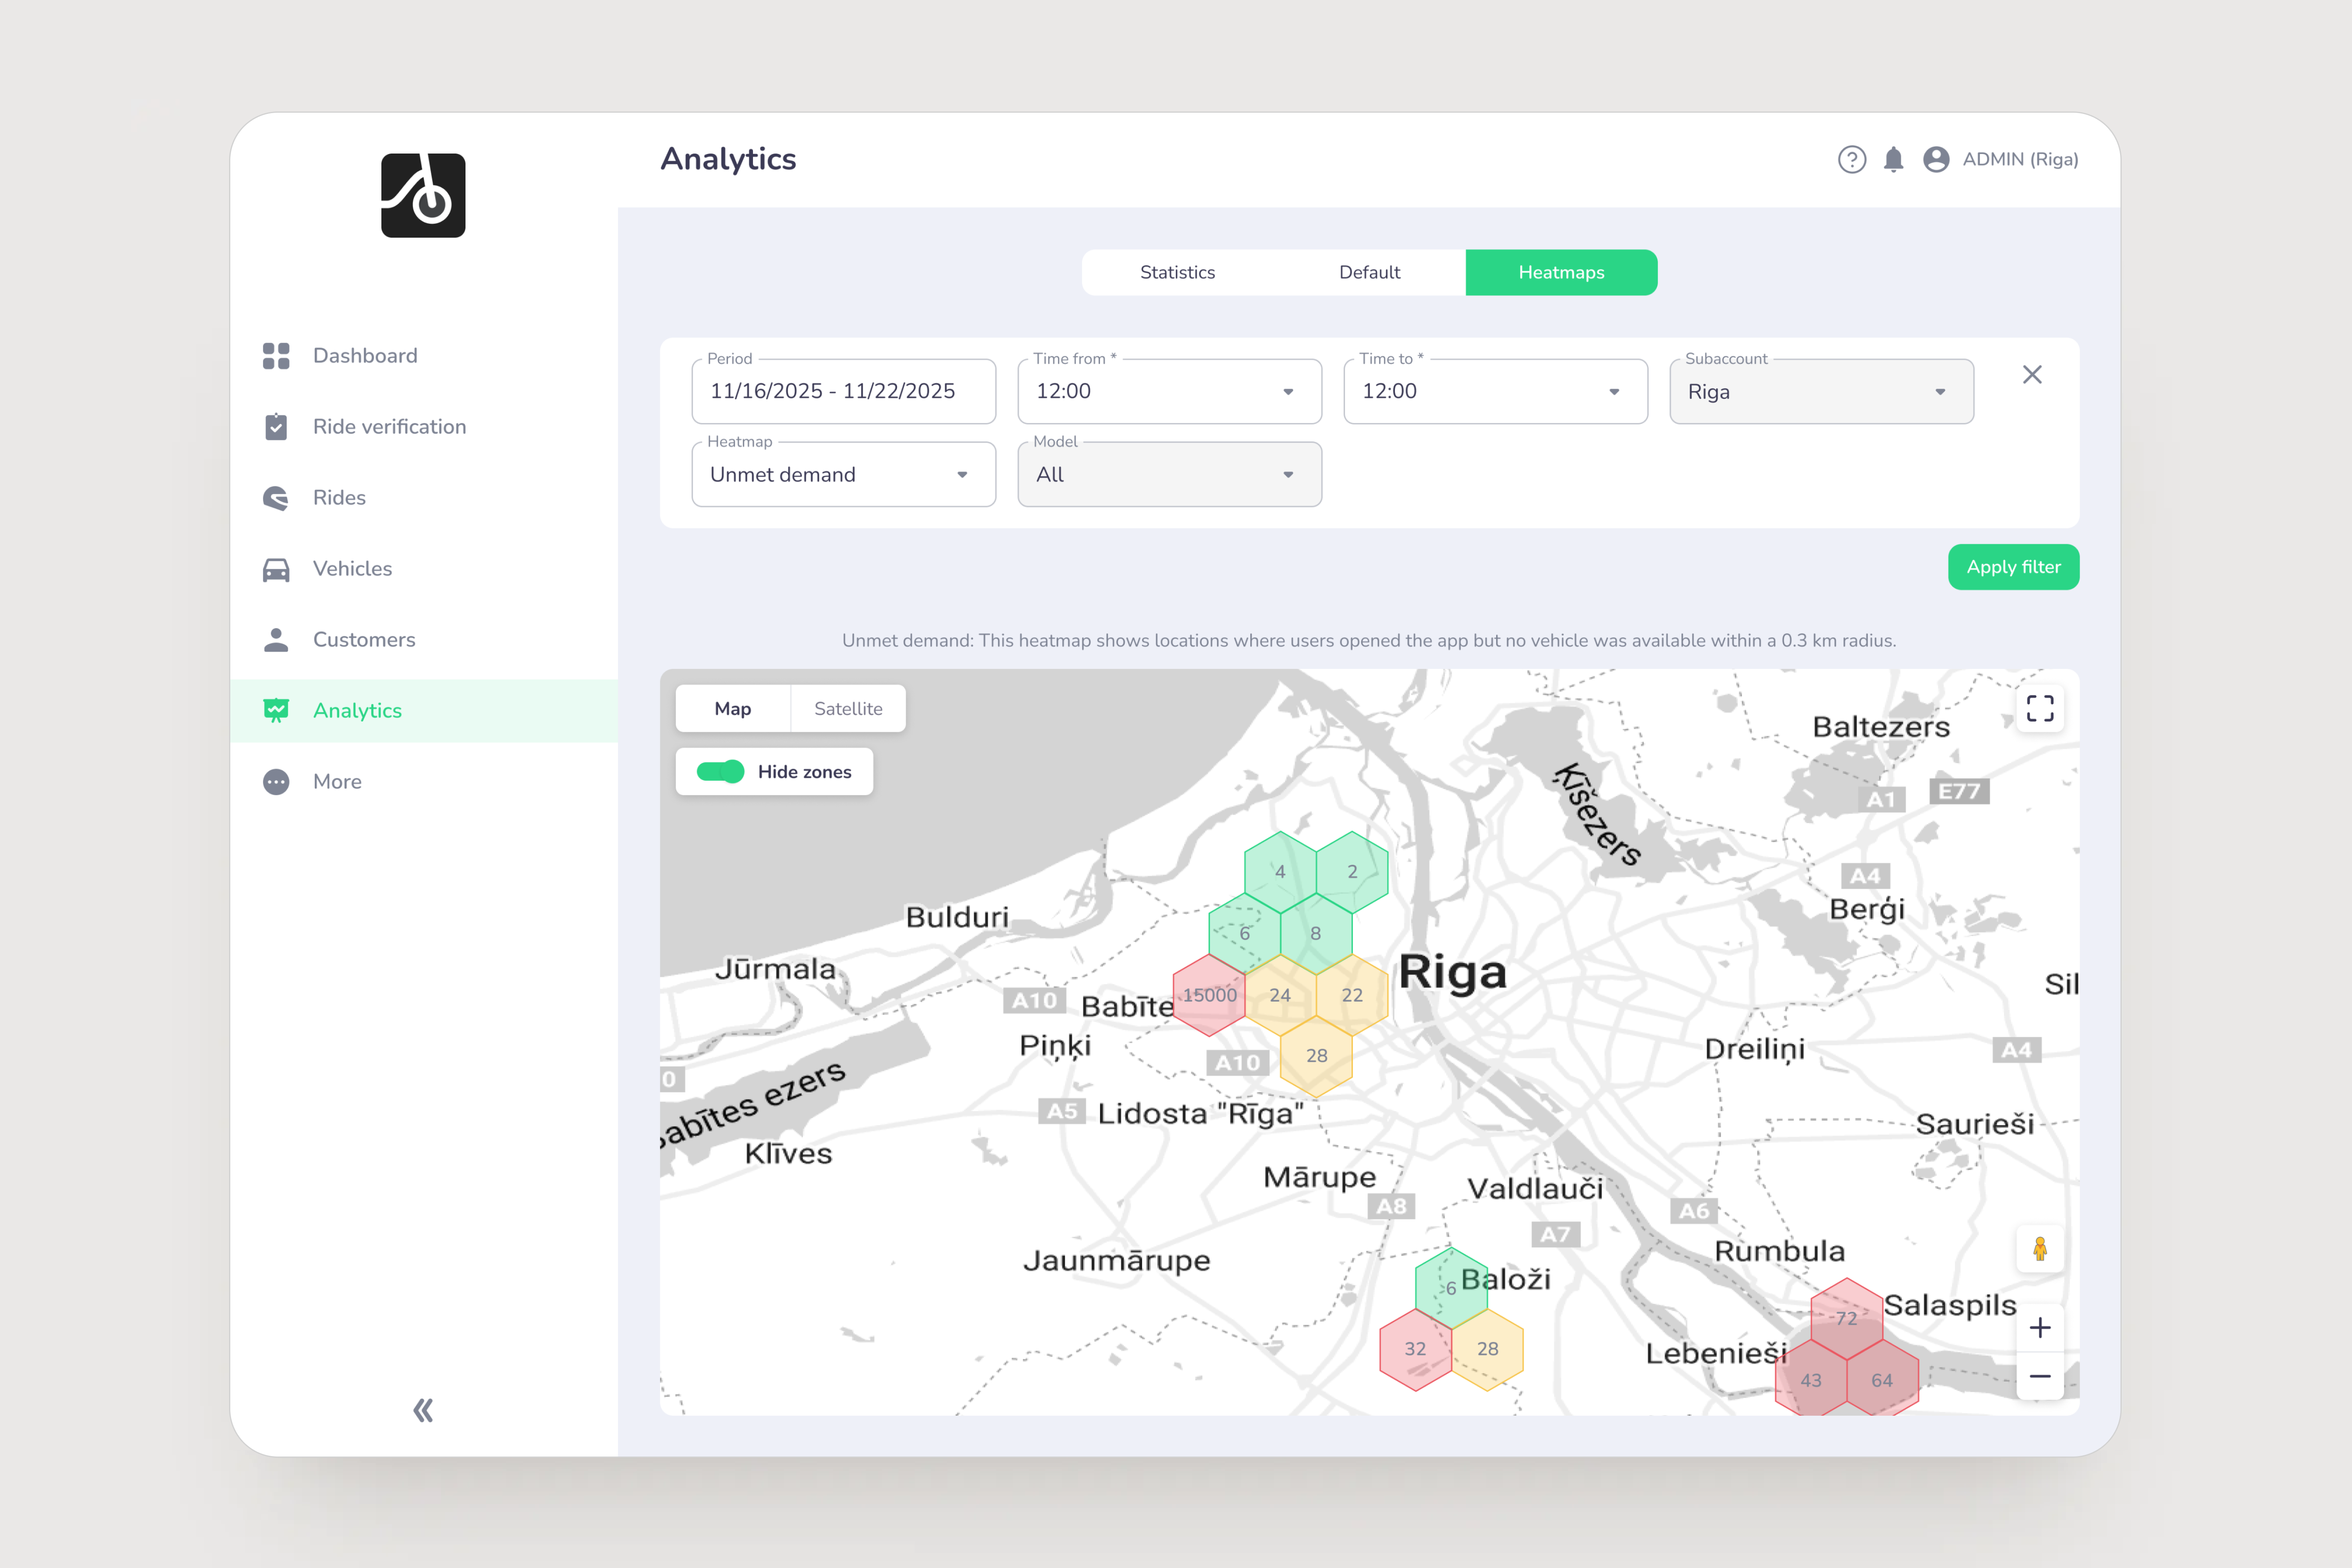Viewport: 2352px width, 1568px height.
Task: Click the Rides helmet icon
Action: click(276, 498)
